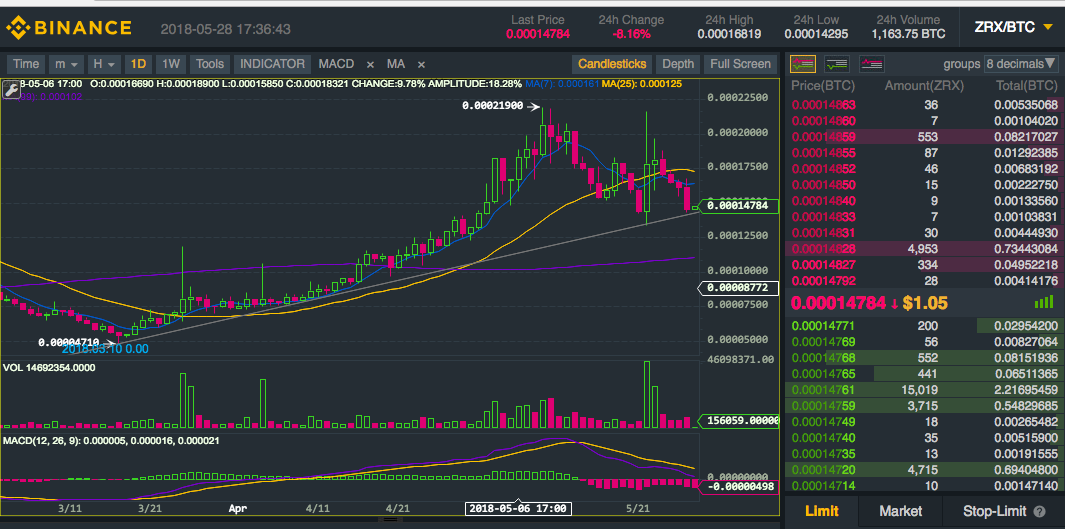Click the 24h Low value 0.00014295
The image size is (1065, 529).
(816, 34)
